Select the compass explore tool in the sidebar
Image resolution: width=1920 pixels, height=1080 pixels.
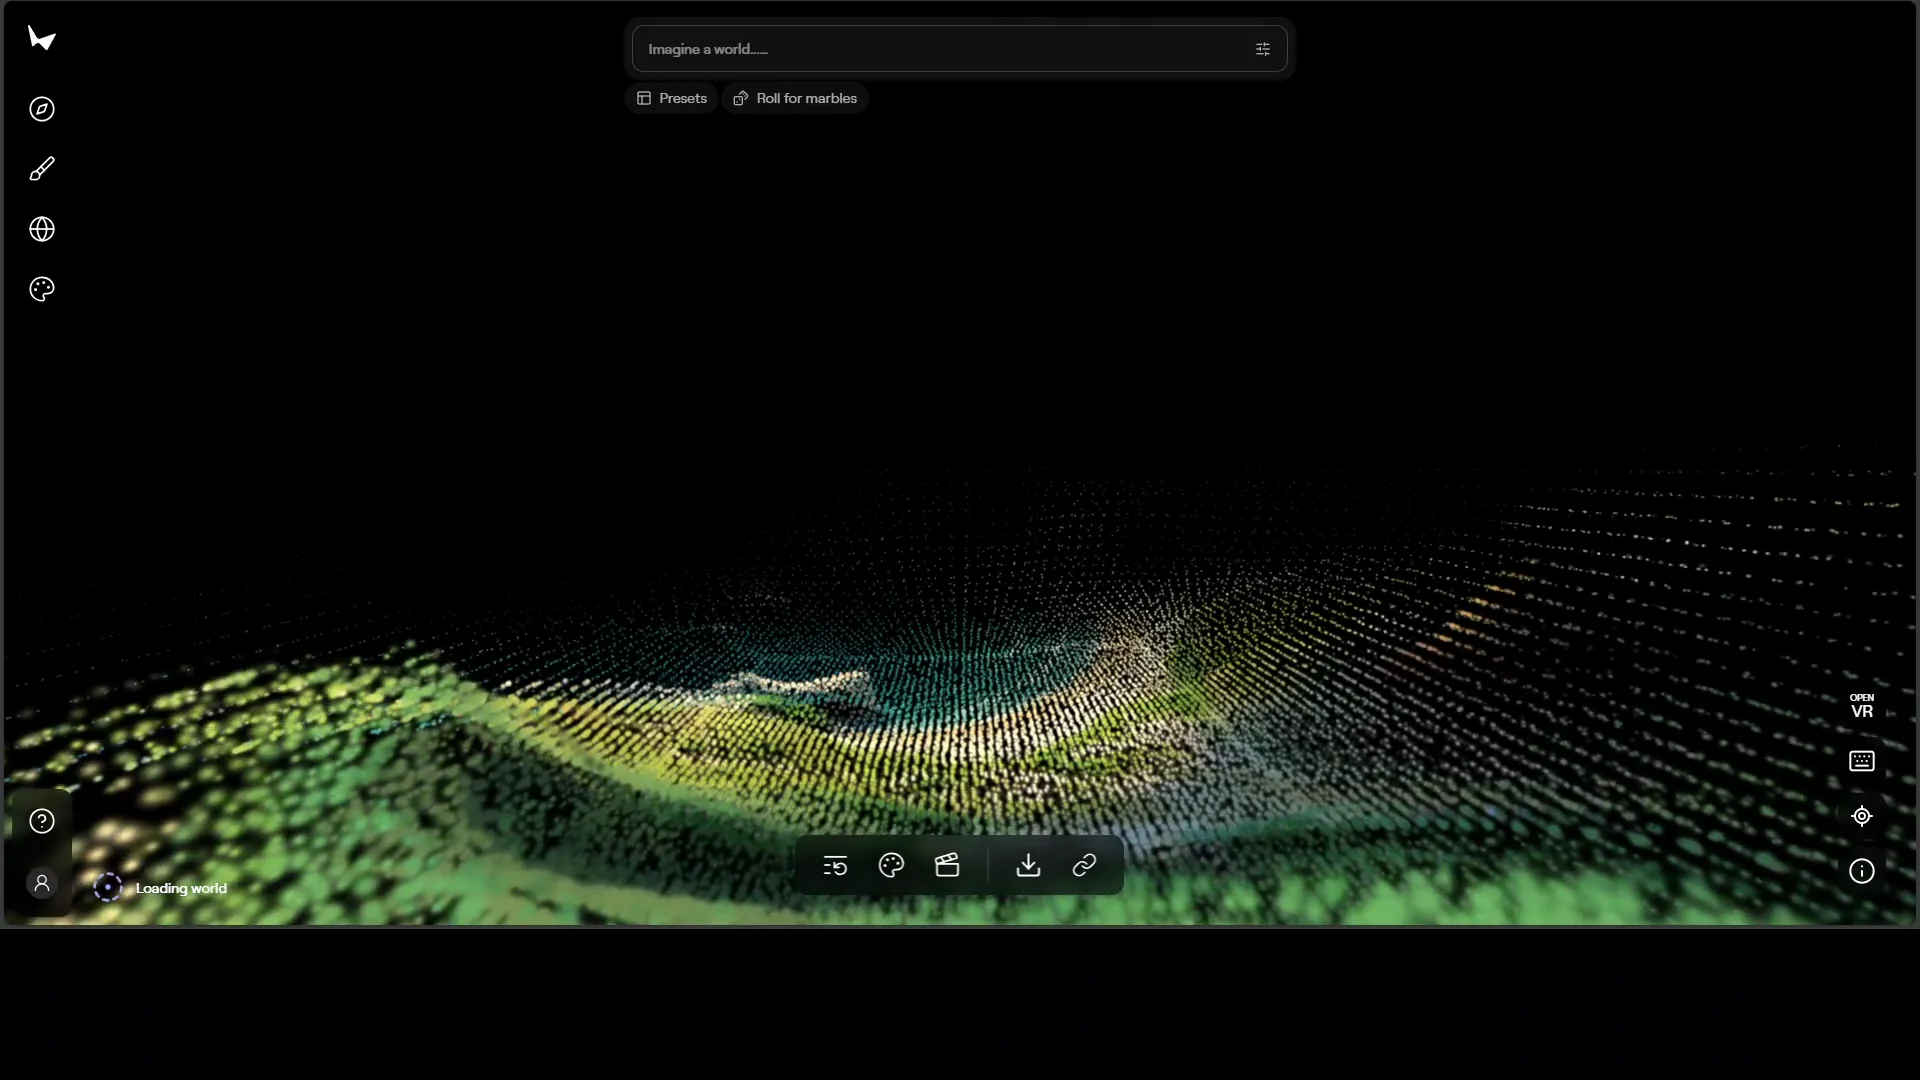coord(41,109)
